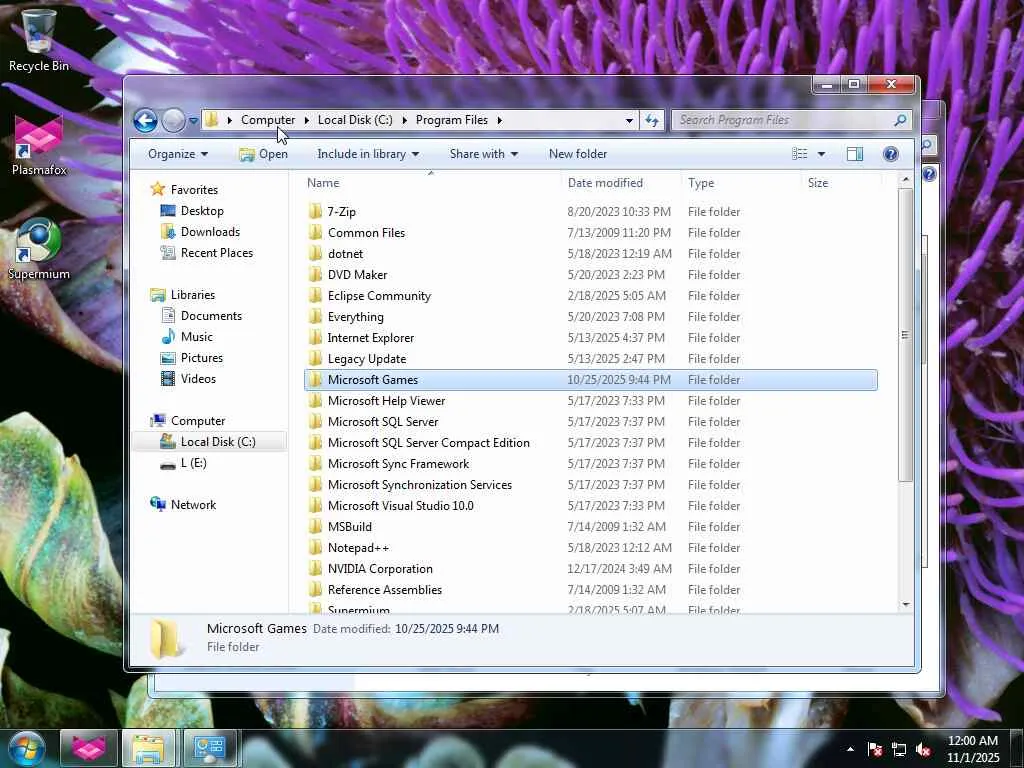The image size is (1024, 768).
Task: Select the Common Files folder icon
Action: pyautogui.click(x=315, y=232)
